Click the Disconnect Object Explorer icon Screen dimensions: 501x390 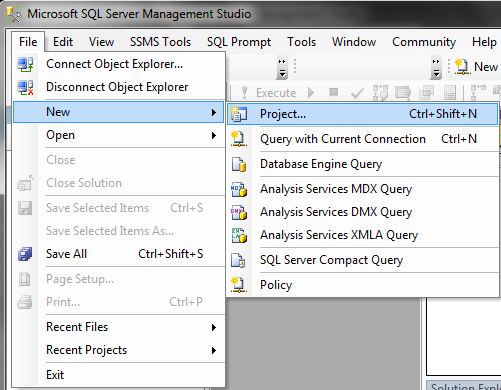click(25, 87)
